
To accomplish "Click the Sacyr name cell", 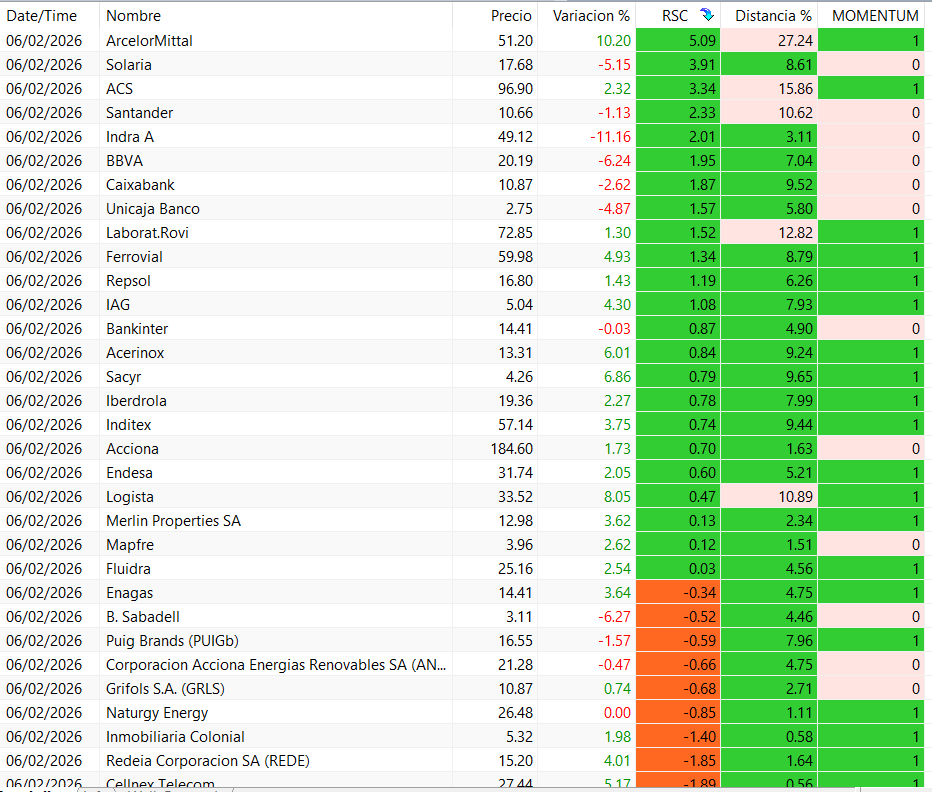I will tap(124, 377).
